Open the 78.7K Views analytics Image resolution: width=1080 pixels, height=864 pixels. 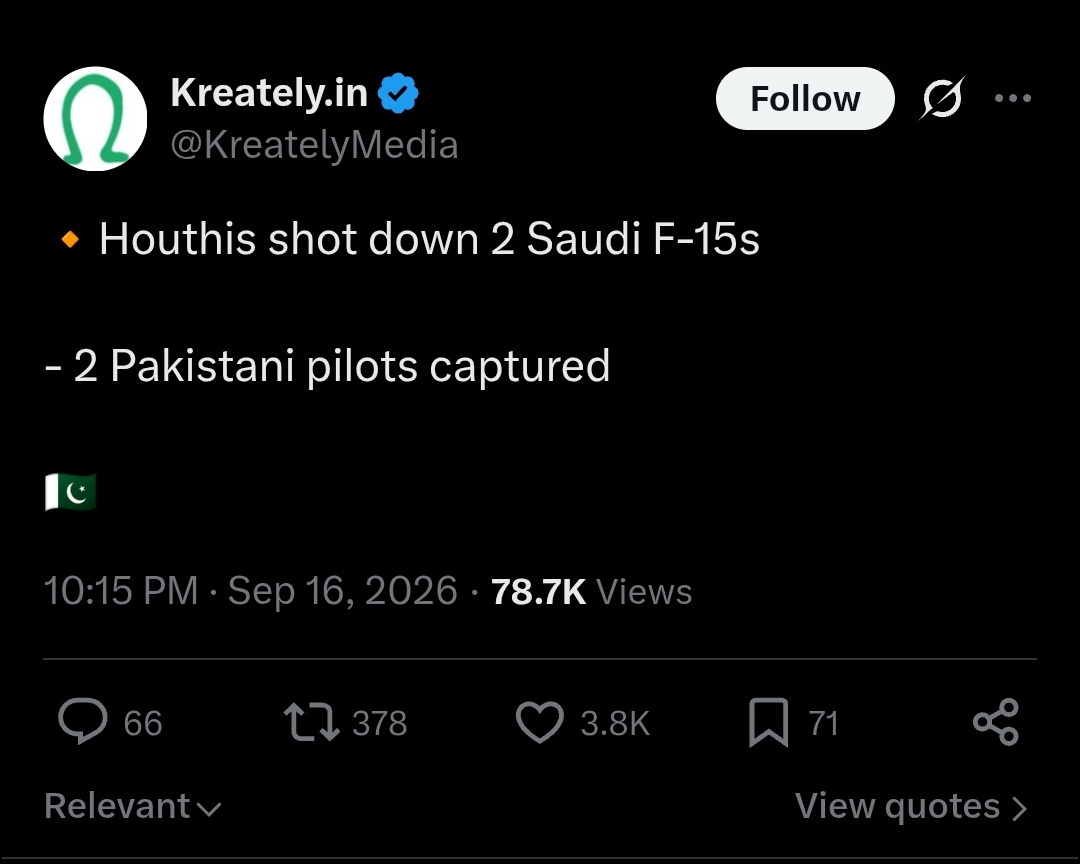[591, 591]
